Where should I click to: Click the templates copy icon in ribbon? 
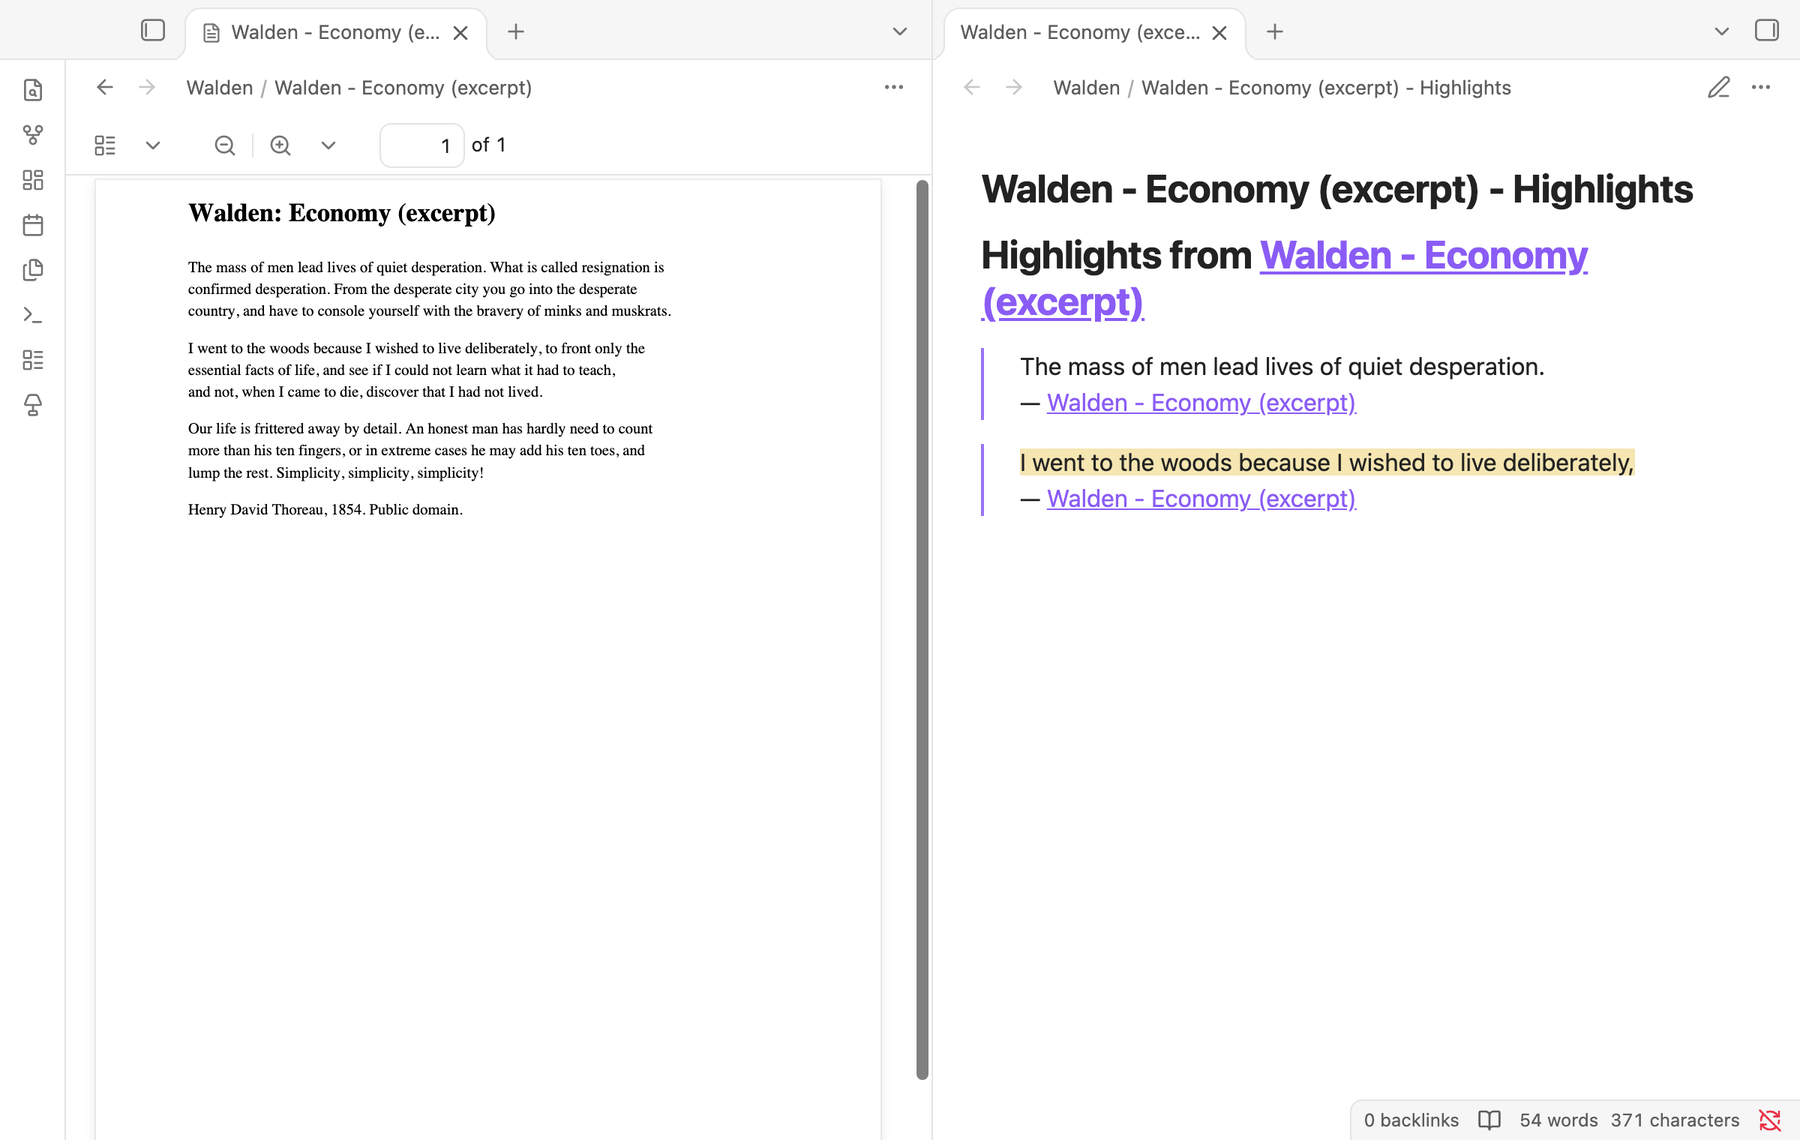(33, 270)
